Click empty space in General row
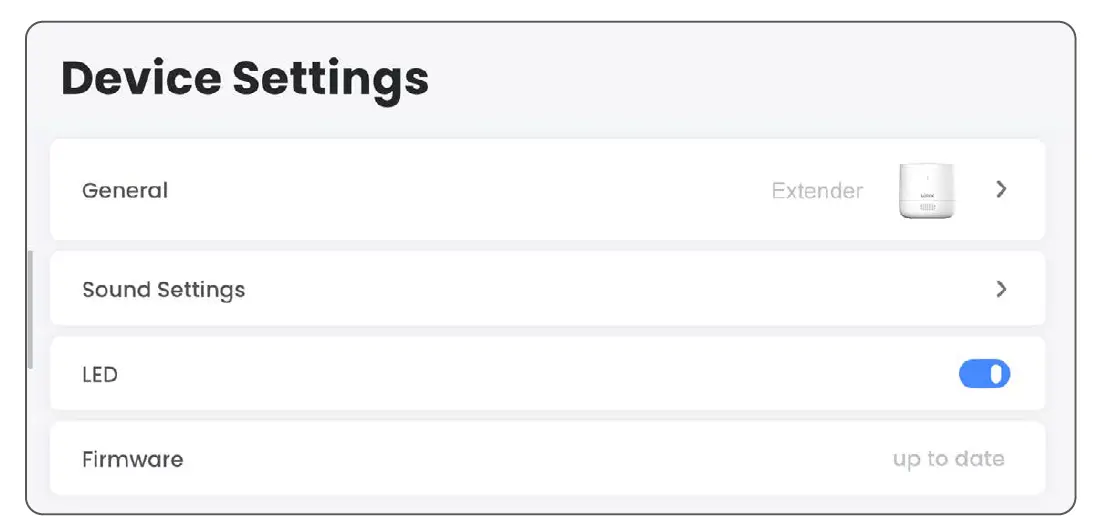1093x528 pixels. (x=470, y=190)
